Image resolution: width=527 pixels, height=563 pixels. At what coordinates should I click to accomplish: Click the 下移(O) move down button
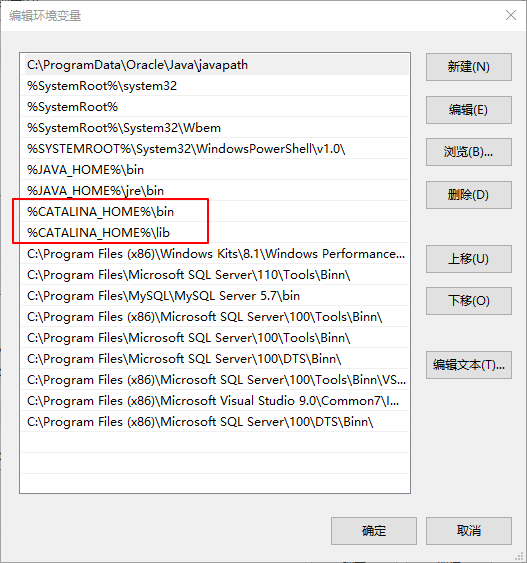[468, 301]
